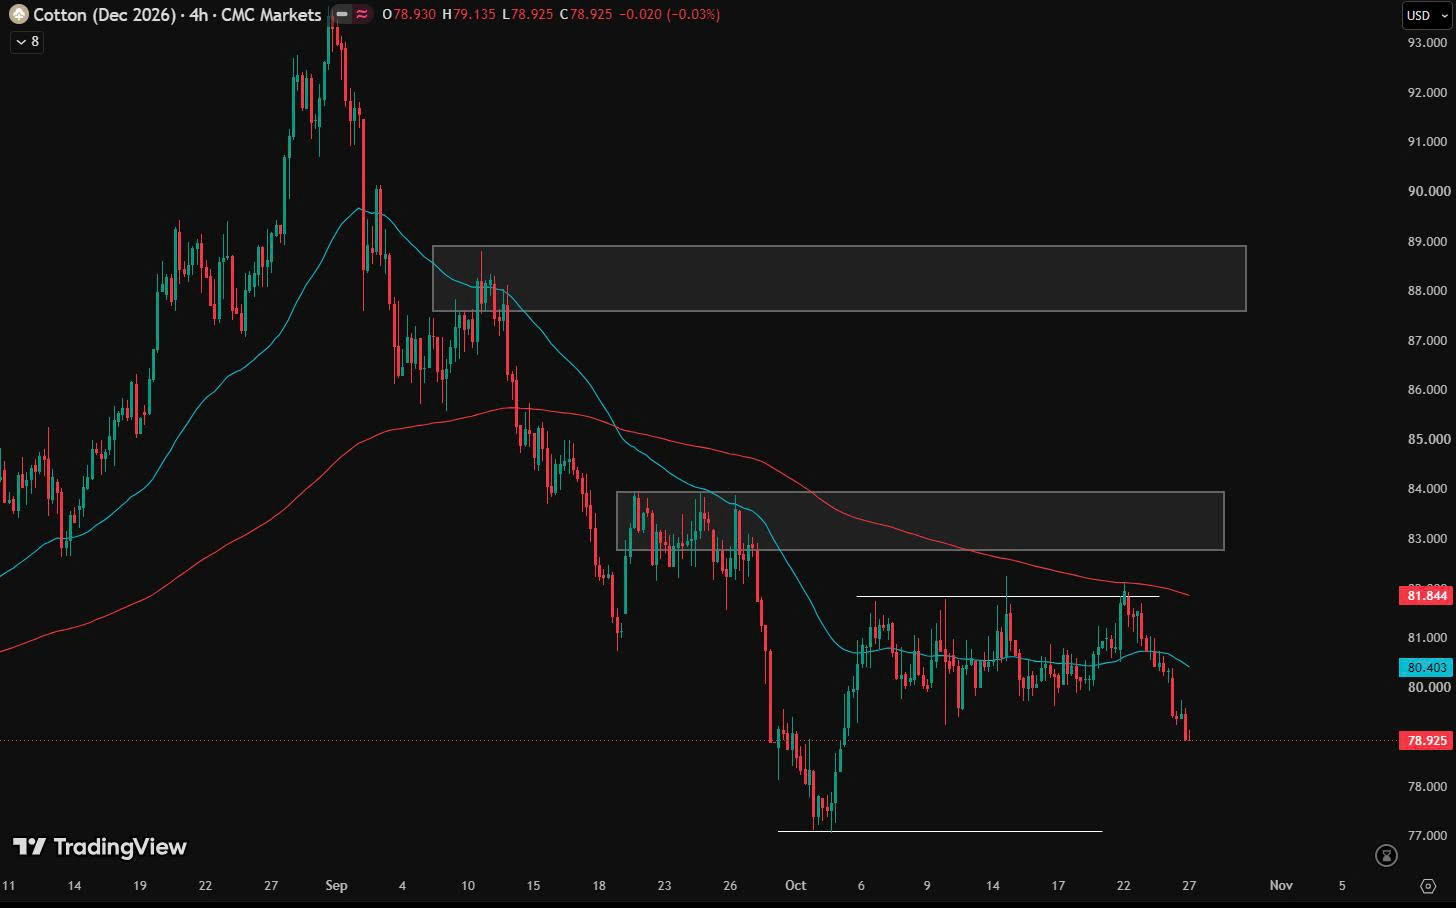Click the open value O78.930
Viewport: 1456px width, 908px height.
409,14
